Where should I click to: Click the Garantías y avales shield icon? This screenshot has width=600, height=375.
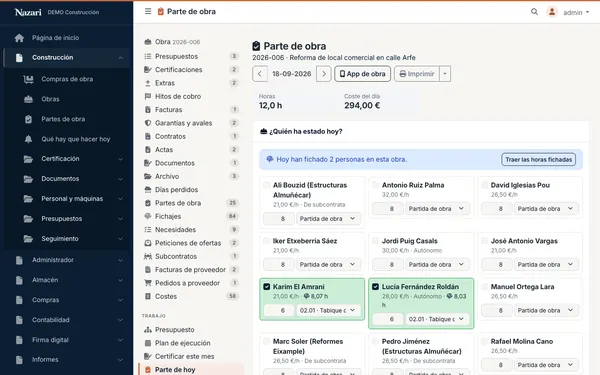click(148, 123)
